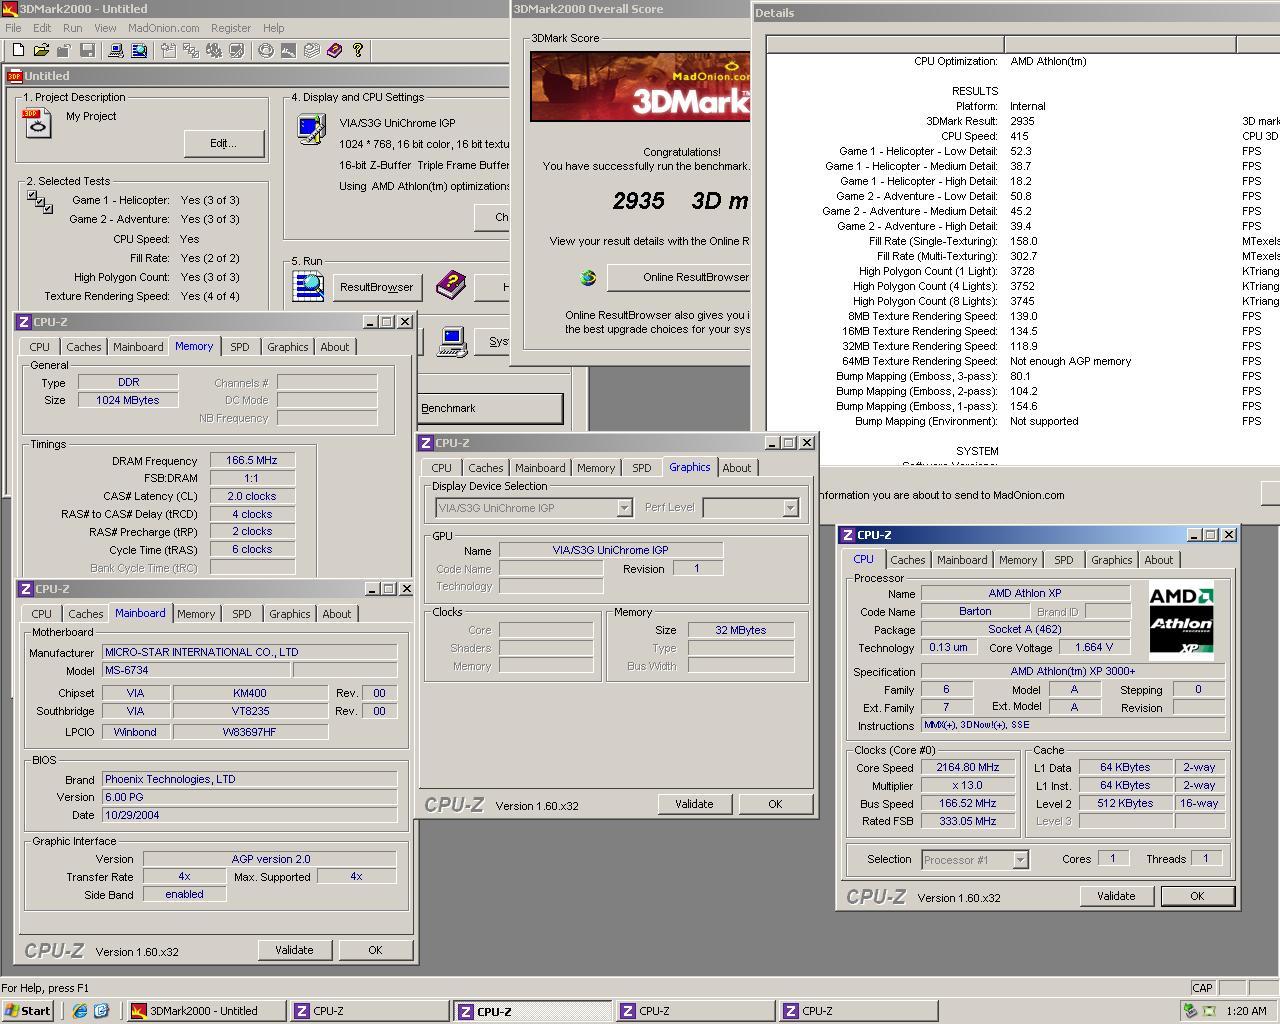Click the computer icon beside System button
The height and width of the screenshot is (1024, 1280).
453,341
